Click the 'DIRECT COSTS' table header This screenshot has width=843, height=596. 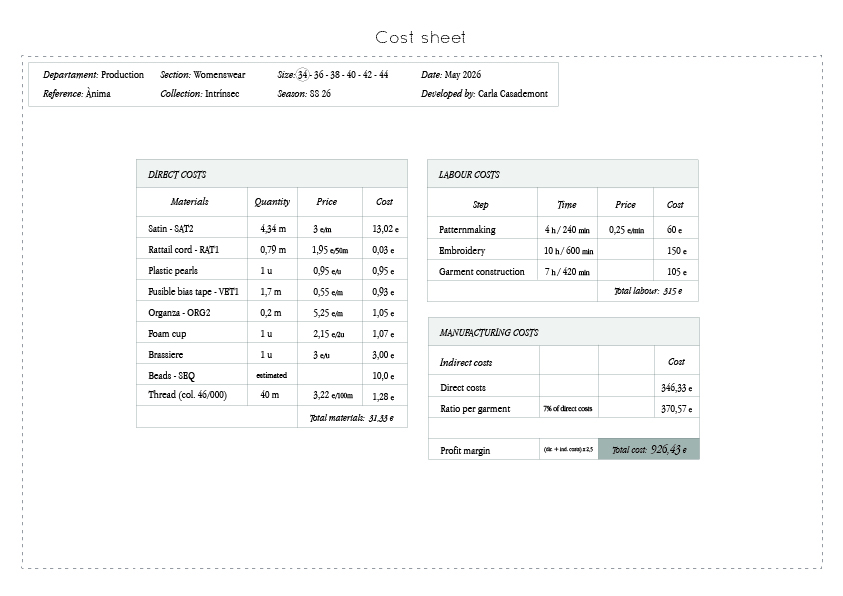tap(272, 174)
